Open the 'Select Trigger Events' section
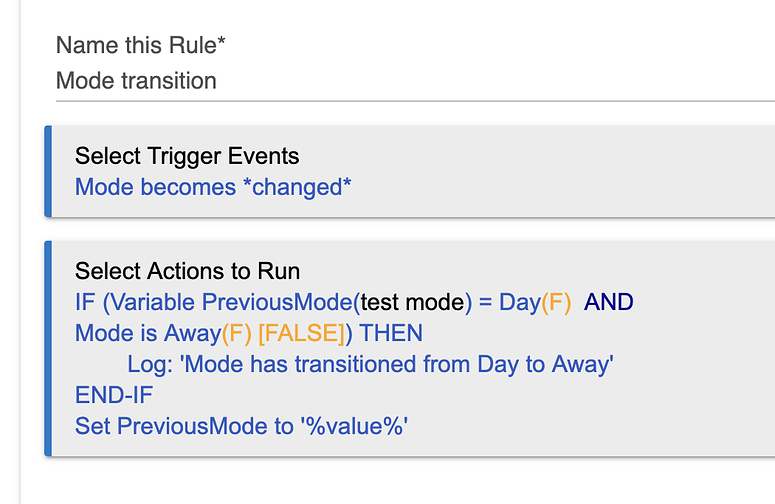Image resolution: width=775 pixels, height=504 pixels. 187,156
